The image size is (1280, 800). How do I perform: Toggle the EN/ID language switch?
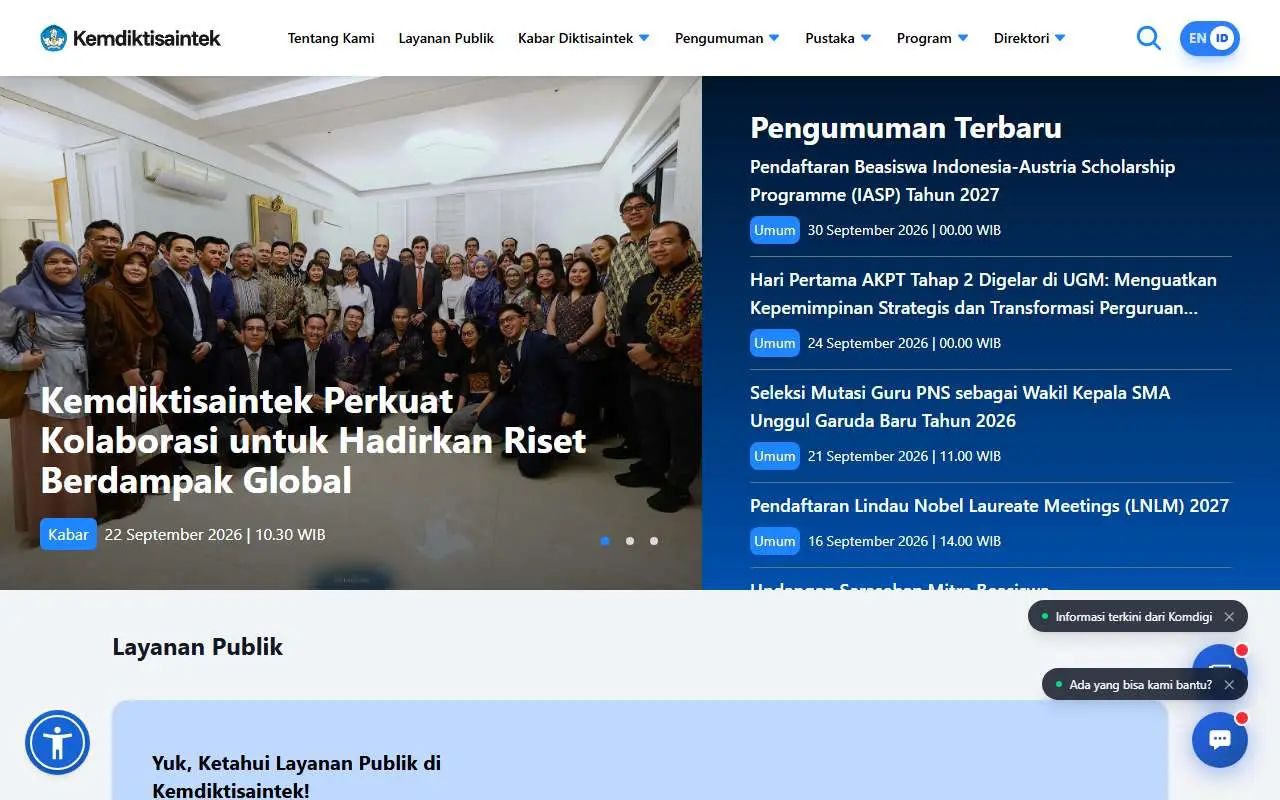coord(1210,38)
